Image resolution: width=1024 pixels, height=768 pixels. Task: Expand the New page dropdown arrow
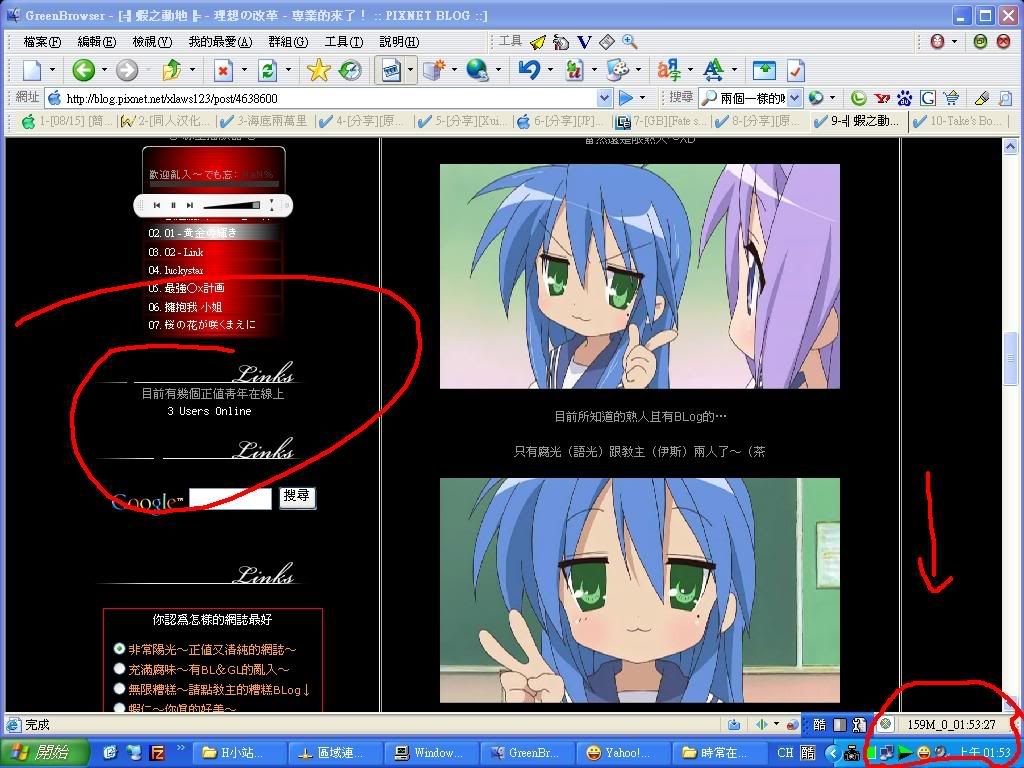tap(52, 70)
